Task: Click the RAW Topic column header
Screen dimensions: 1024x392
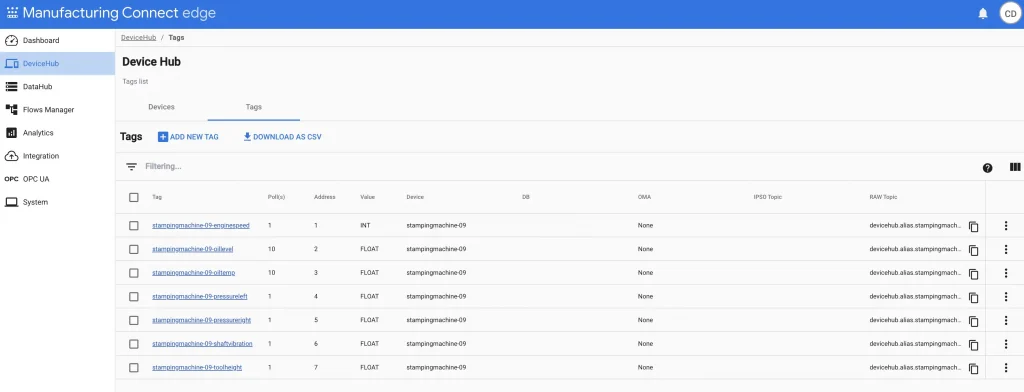Action: [884, 197]
